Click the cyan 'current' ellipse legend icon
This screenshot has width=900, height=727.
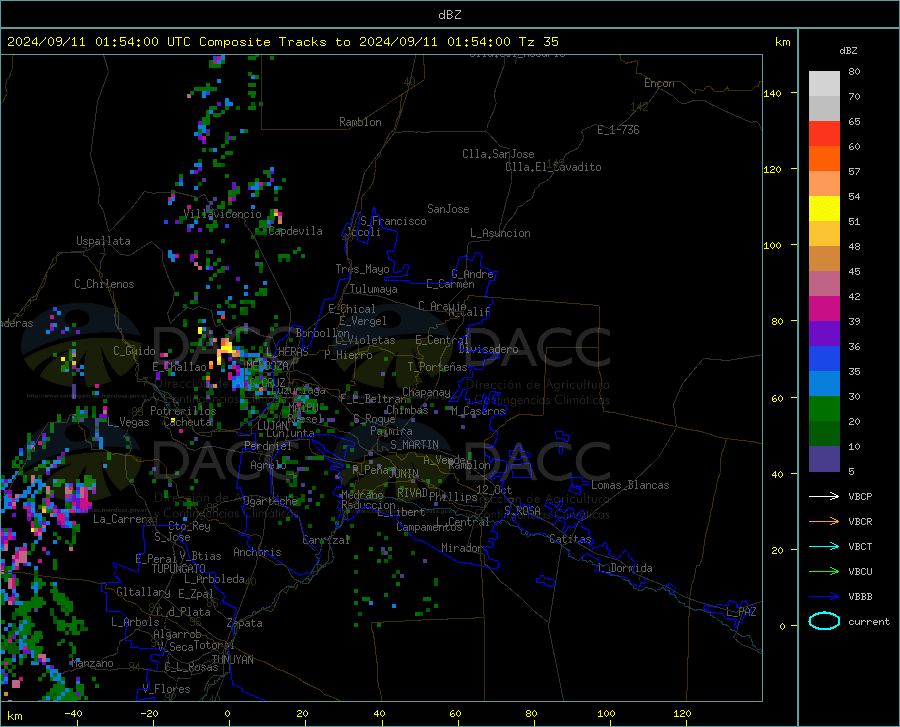pos(824,621)
